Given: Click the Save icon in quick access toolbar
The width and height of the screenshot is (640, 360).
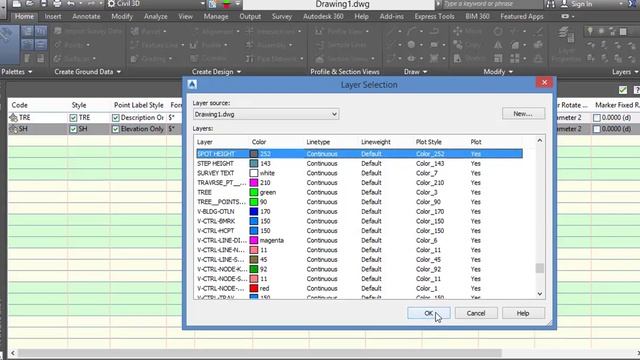Looking at the screenshot, I should pos(43,4).
